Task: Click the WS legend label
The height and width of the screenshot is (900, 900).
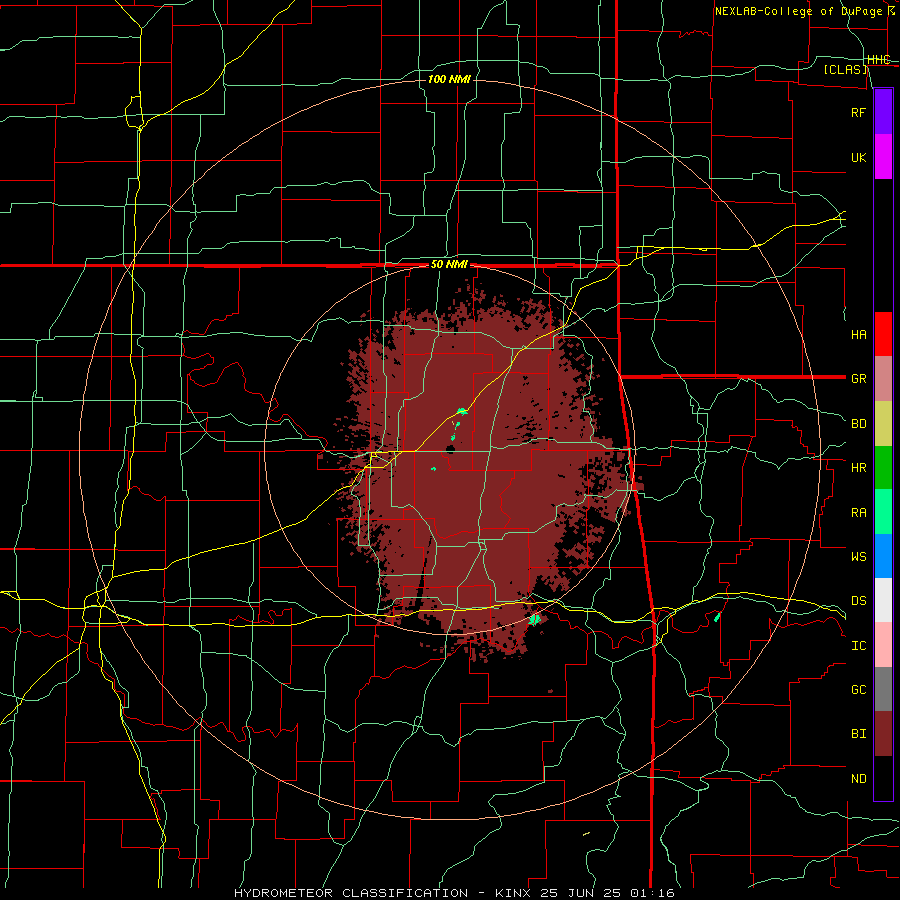Action: 858,556
